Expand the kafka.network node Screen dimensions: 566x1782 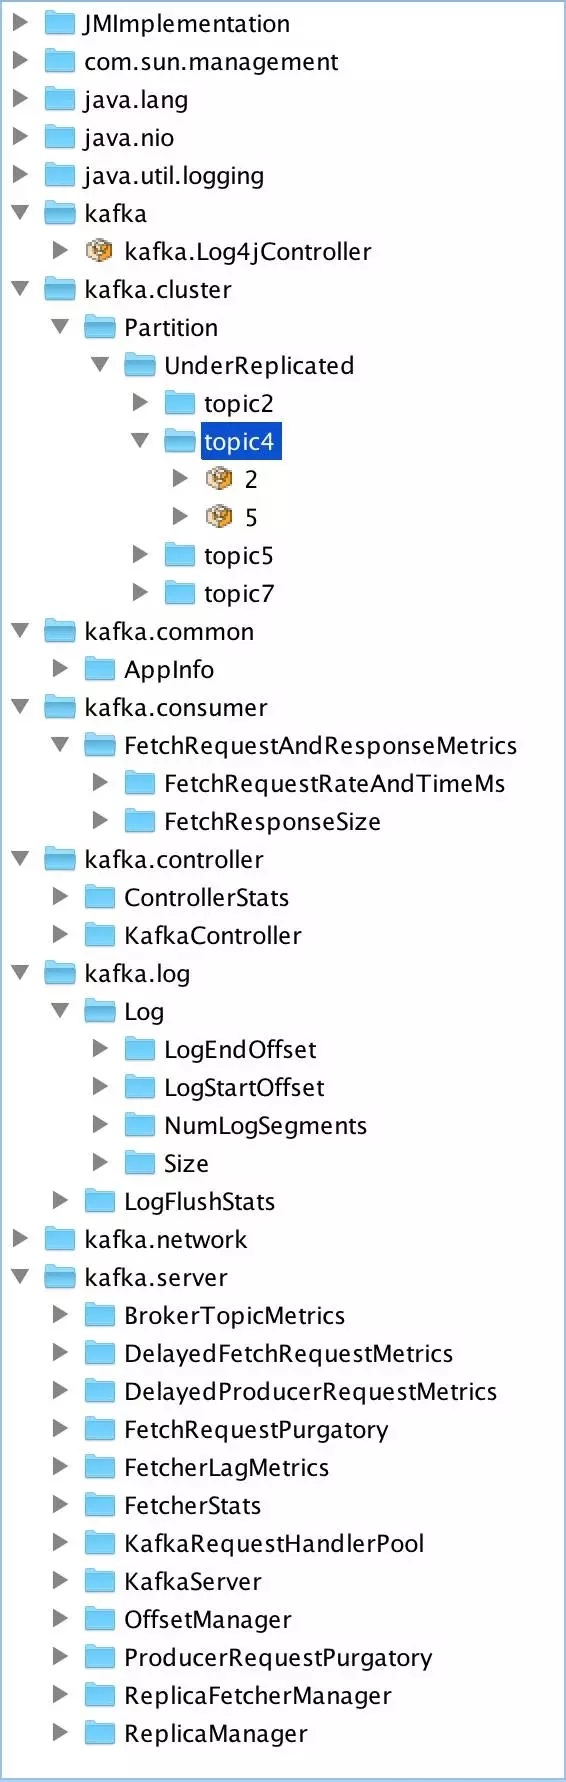tap(20, 1239)
